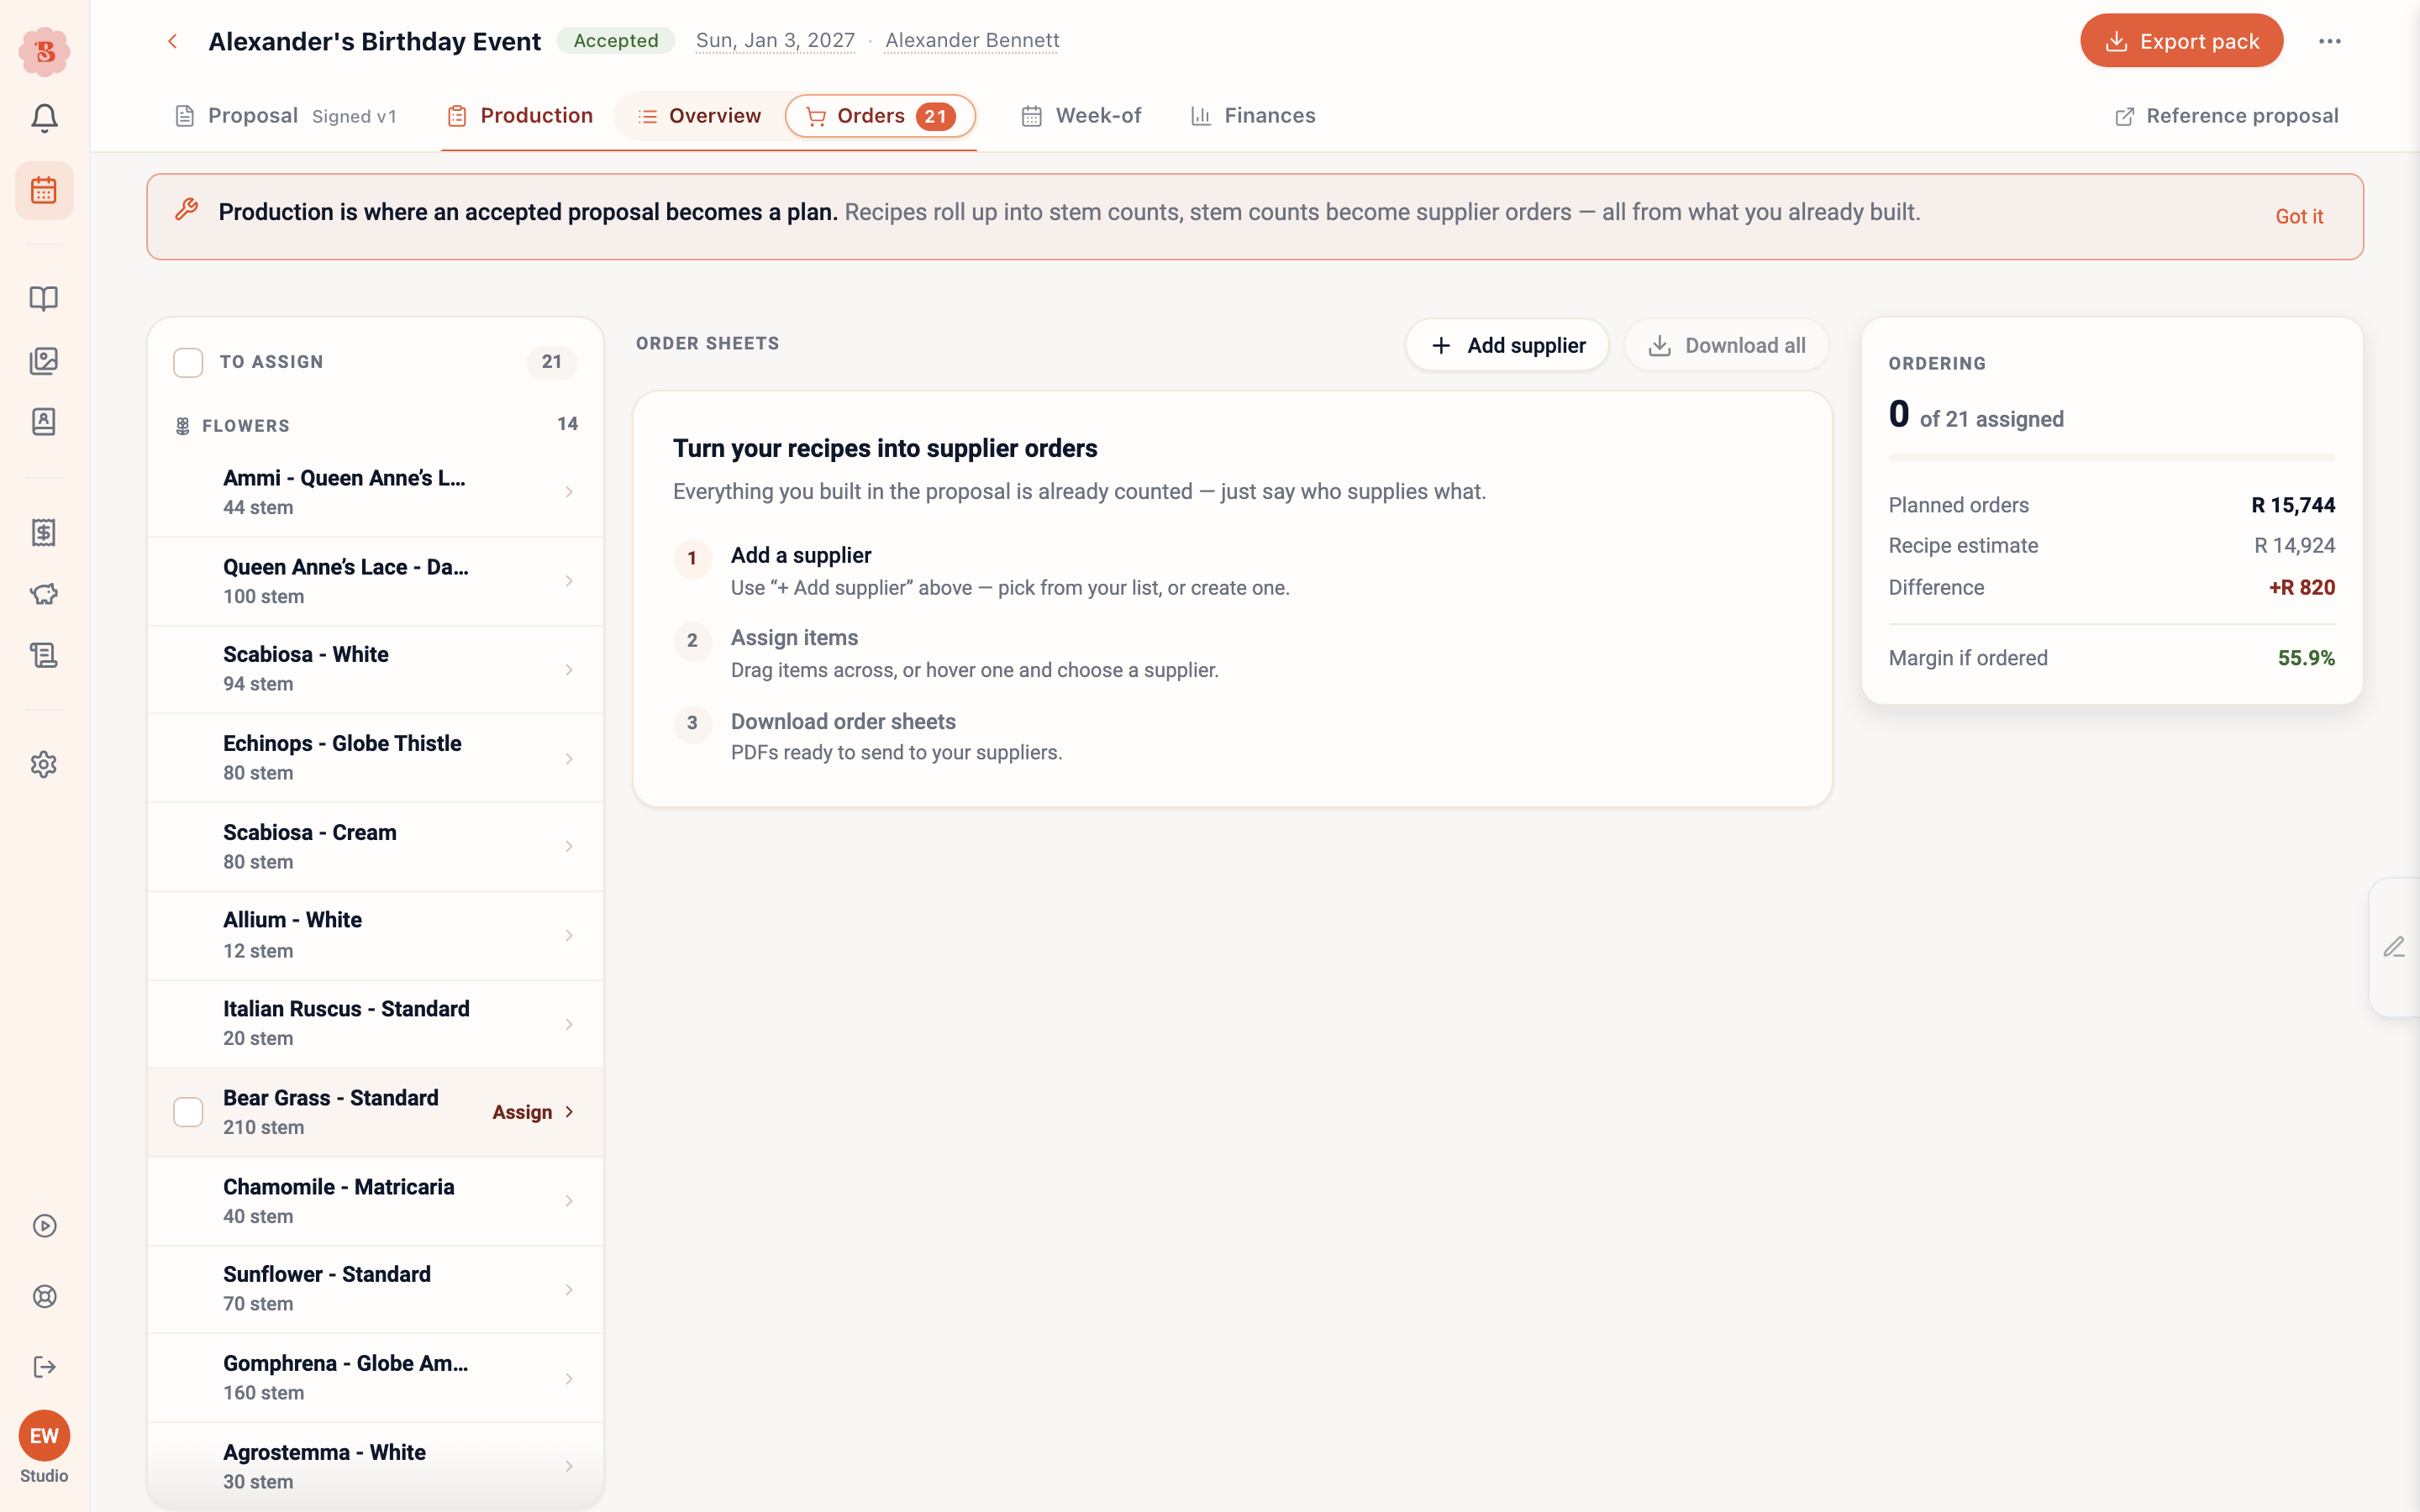2420x1512 pixels.
Task: Open the Week-of tab
Action: point(1081,116)
